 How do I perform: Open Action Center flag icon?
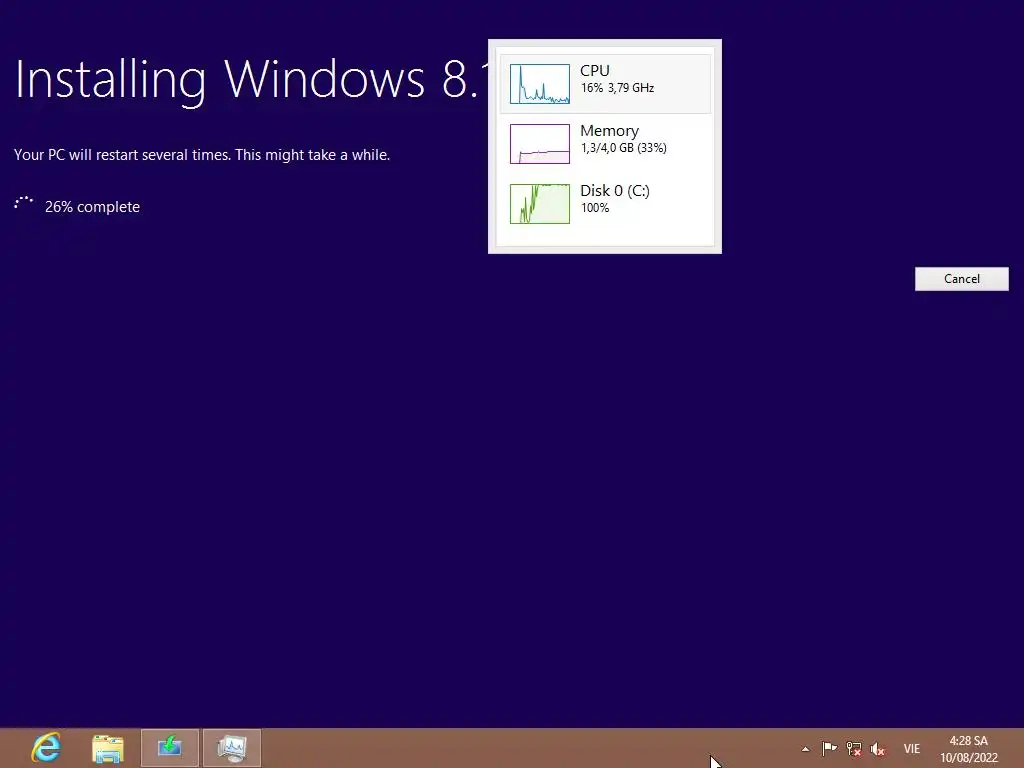tap(829, 748)
